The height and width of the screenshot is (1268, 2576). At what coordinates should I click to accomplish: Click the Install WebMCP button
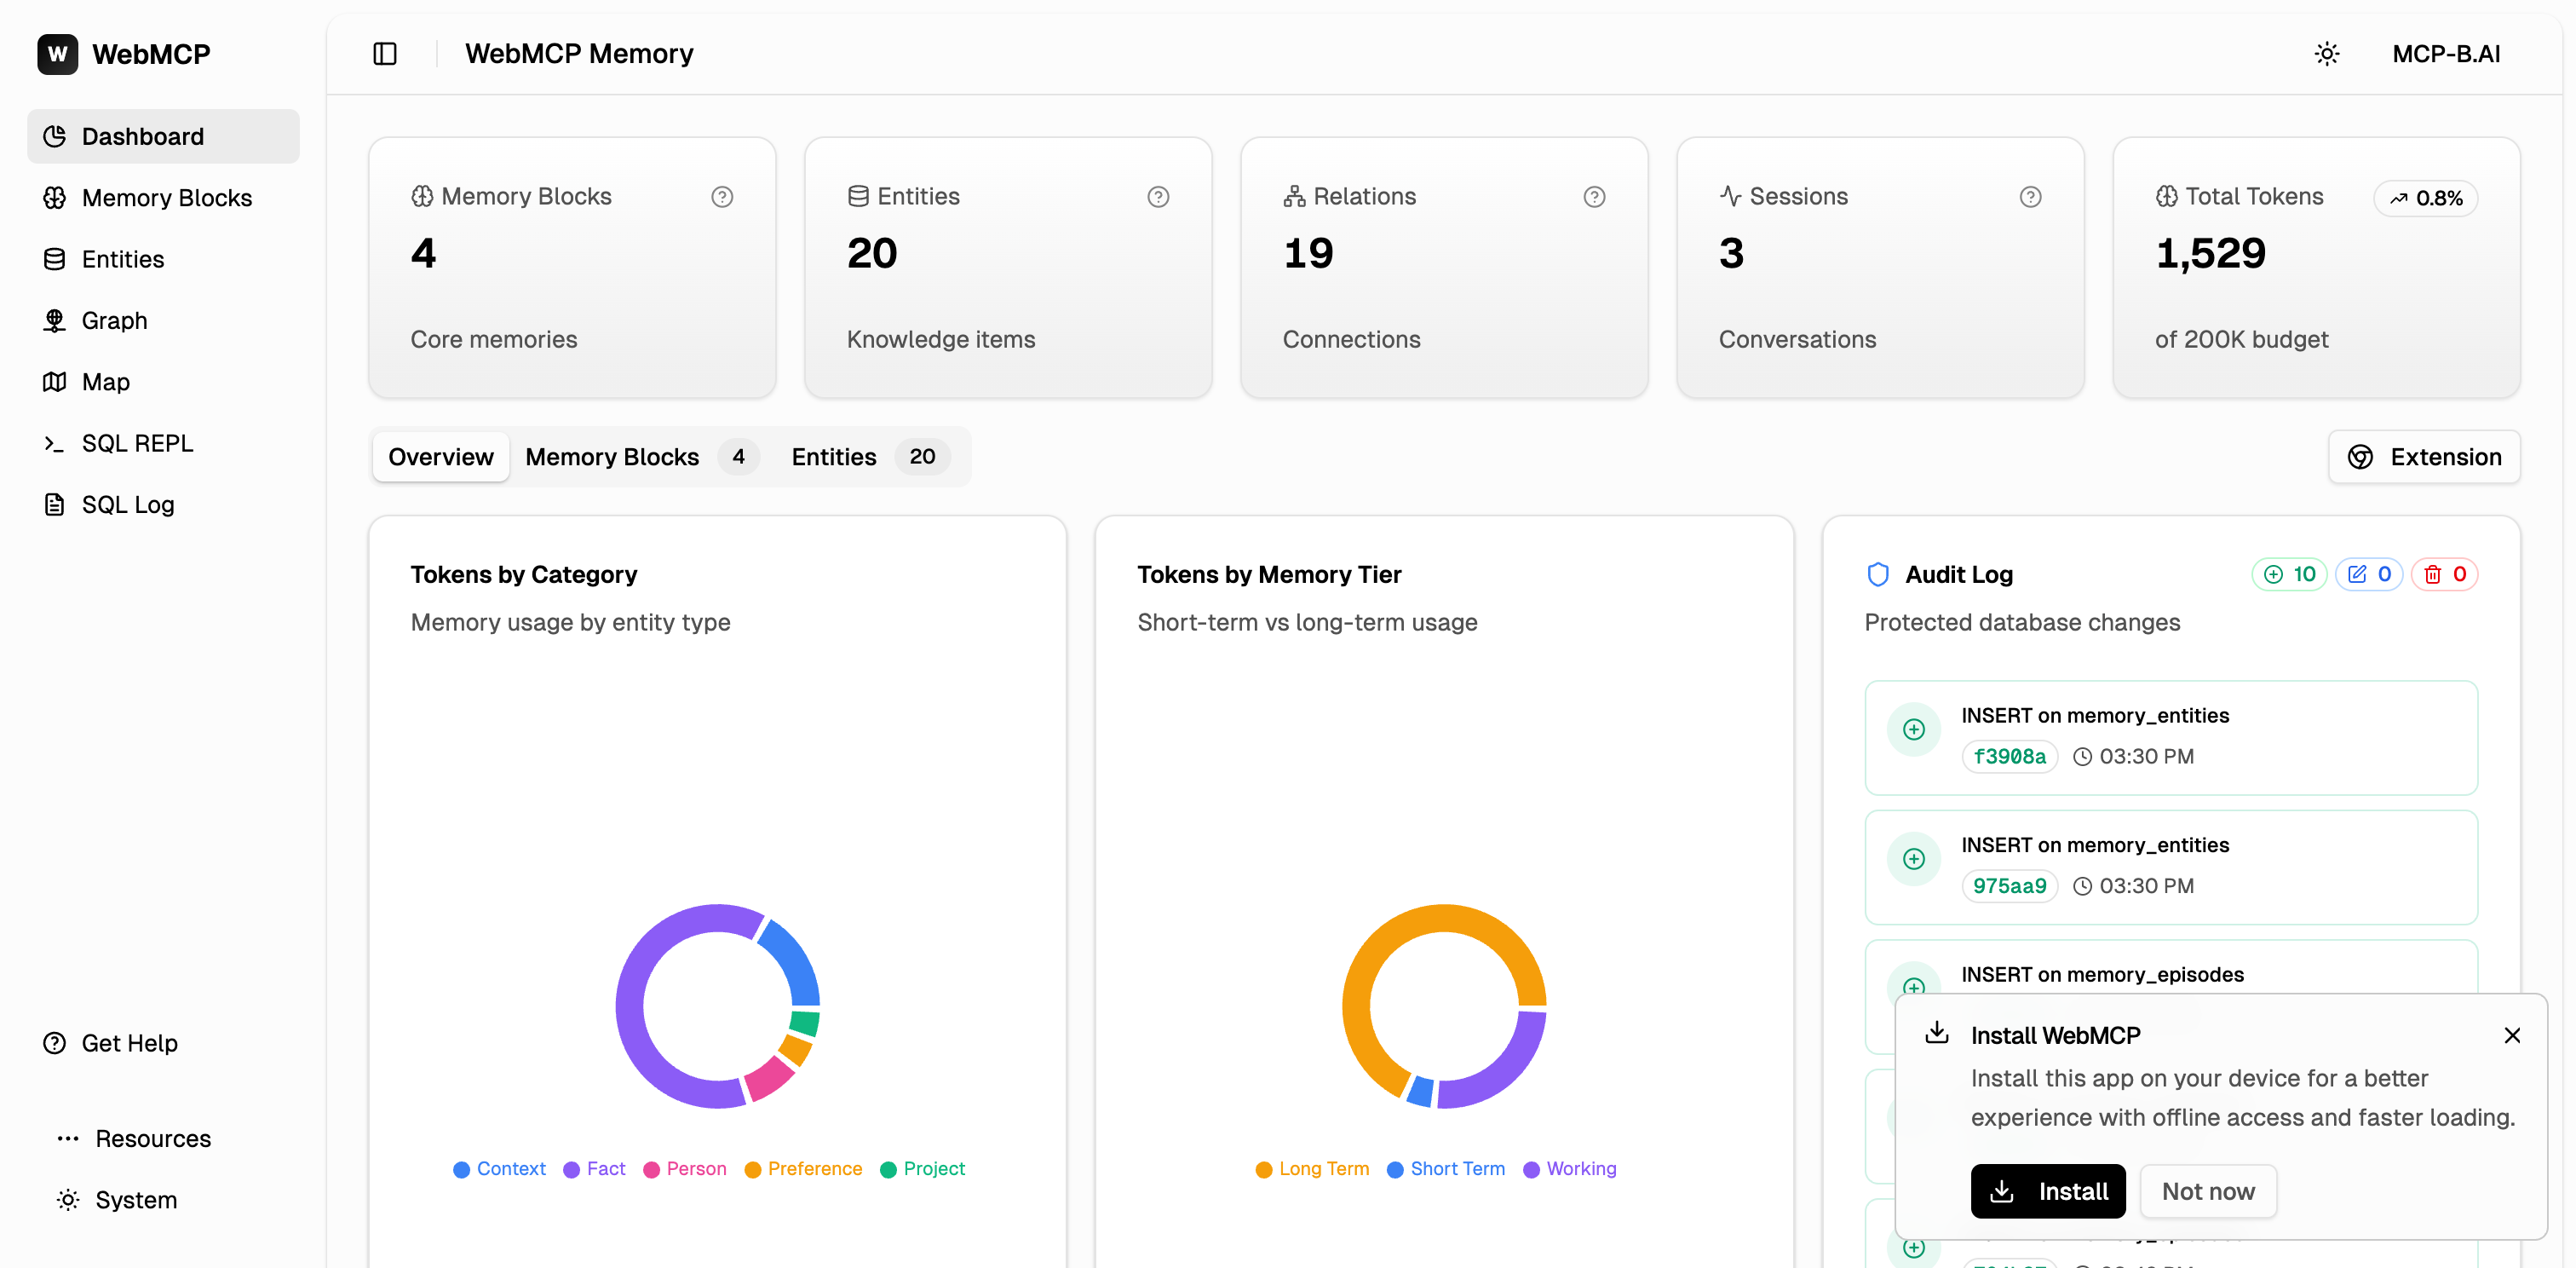(2048, 1191)
